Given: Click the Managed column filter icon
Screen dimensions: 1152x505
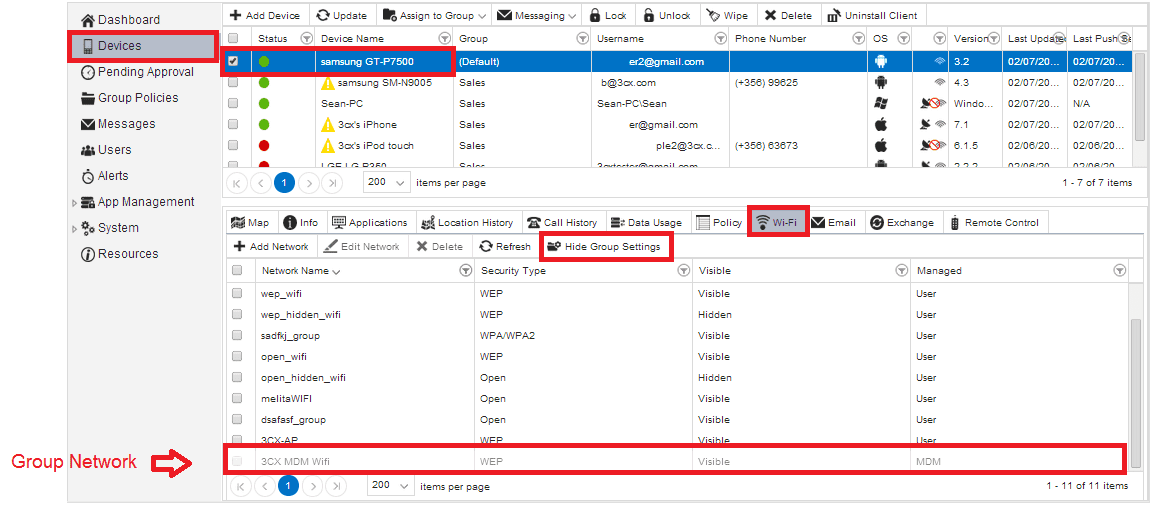Looking at the screenshot, I should tap(1119, 271).
